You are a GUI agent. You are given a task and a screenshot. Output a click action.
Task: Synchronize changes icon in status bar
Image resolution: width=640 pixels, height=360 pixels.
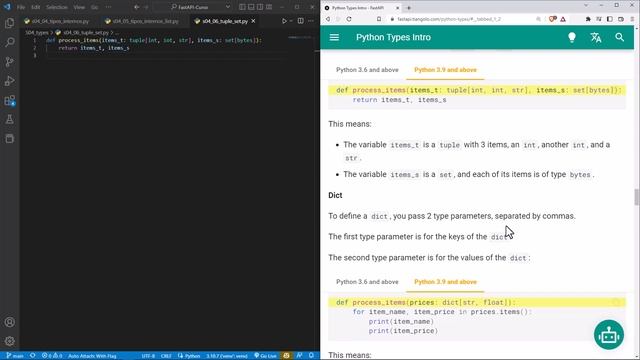[33, 356]
